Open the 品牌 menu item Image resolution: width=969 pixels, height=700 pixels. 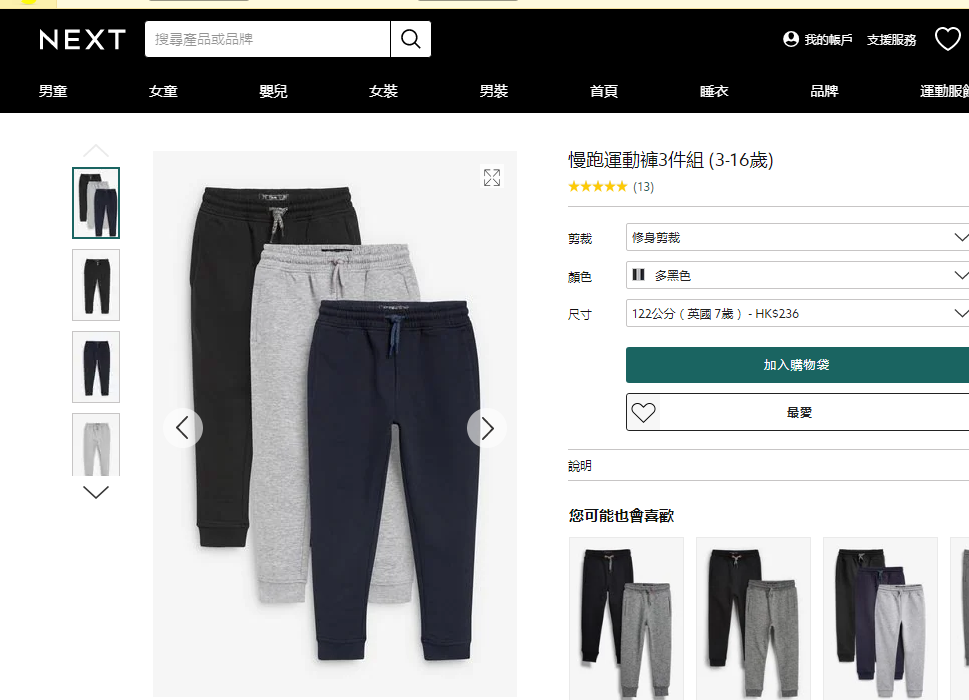824,91
